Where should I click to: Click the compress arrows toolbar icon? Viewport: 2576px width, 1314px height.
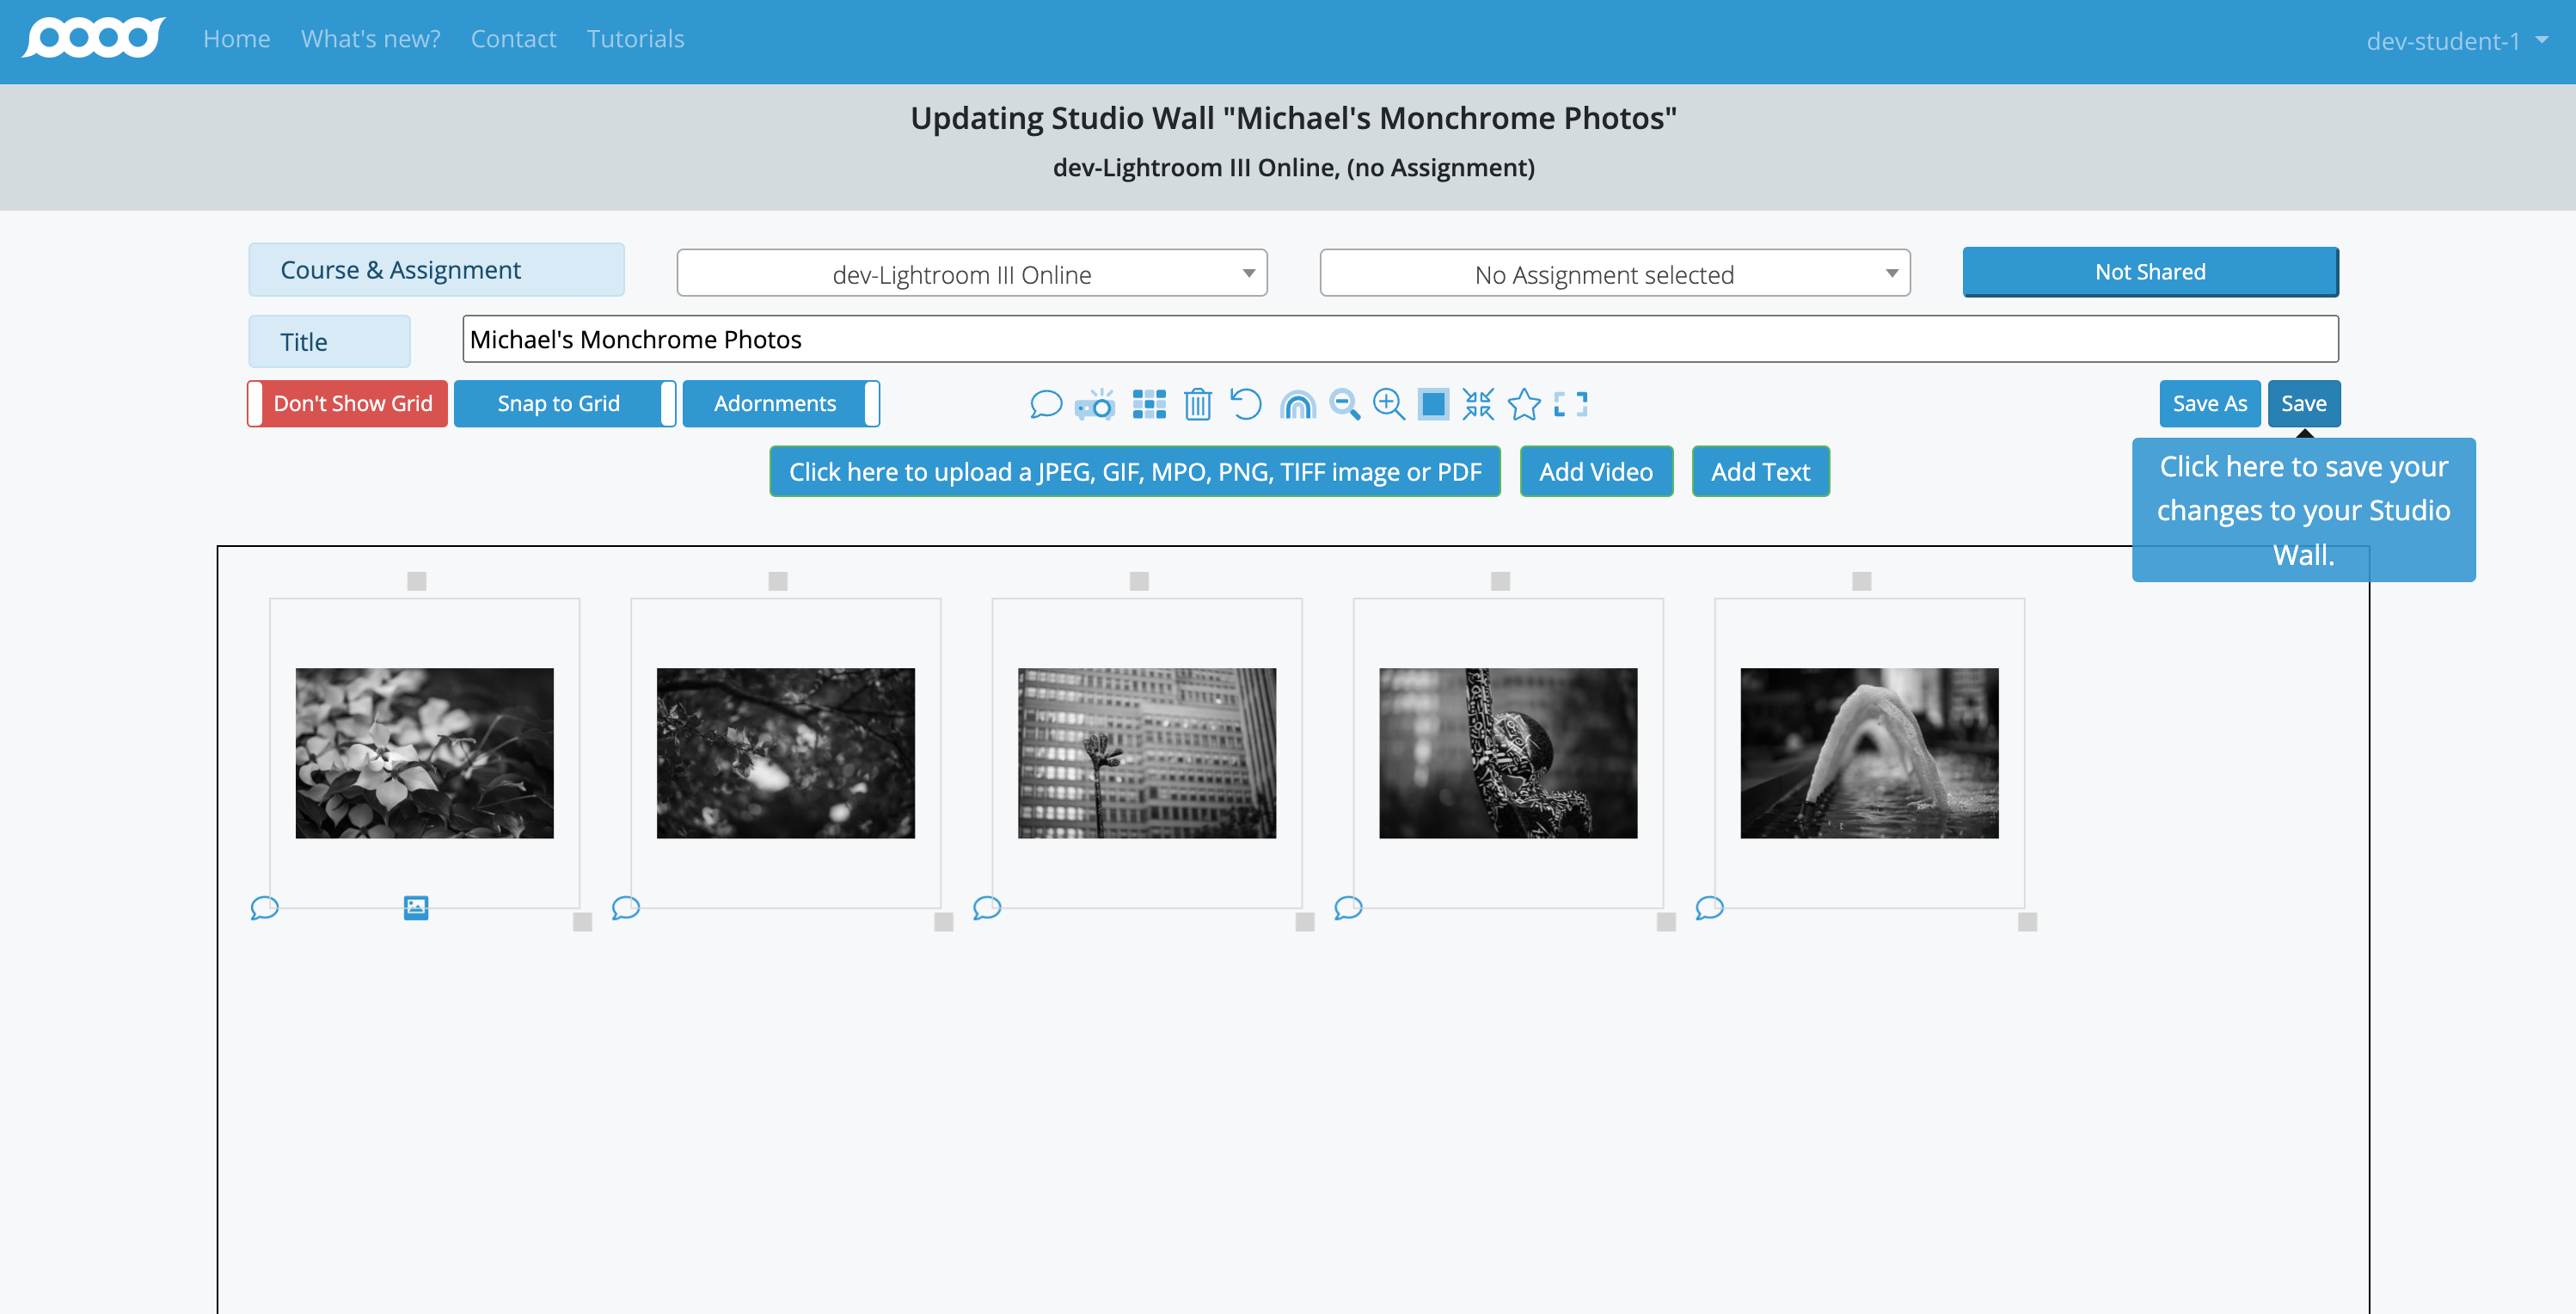1478,404
